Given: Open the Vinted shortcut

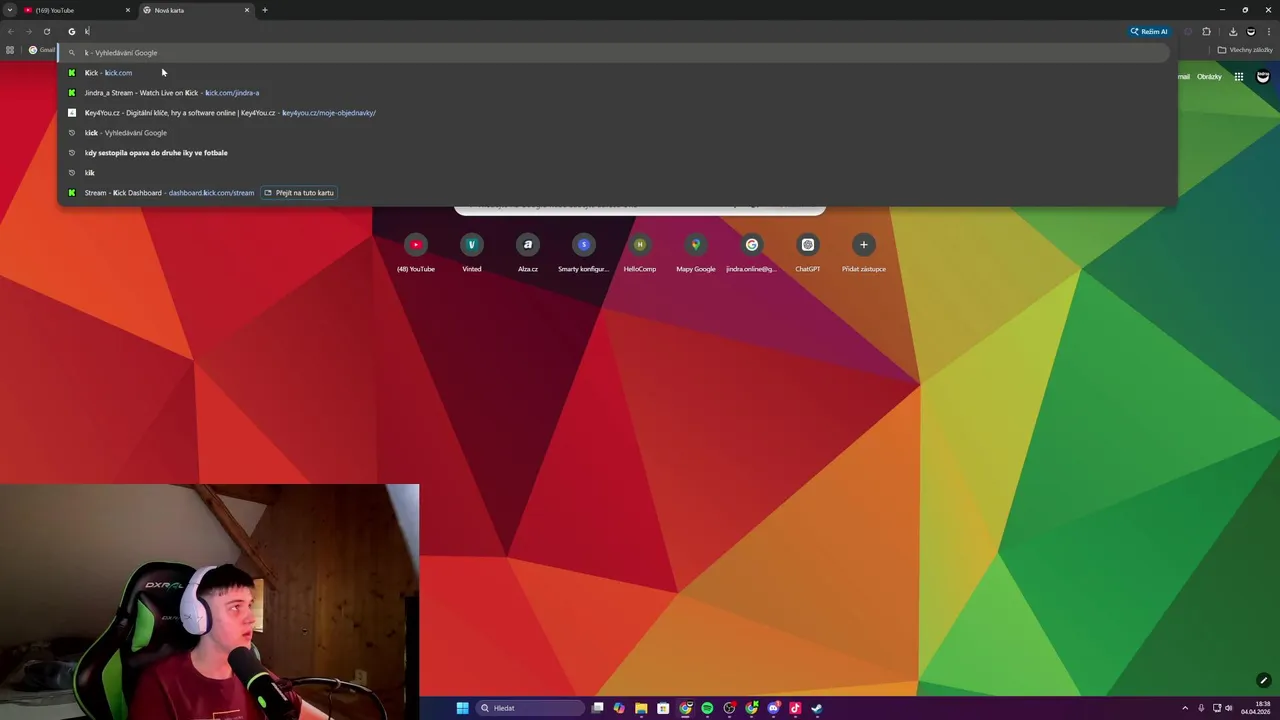Looking at the screenshot, I should click(472, 252).
